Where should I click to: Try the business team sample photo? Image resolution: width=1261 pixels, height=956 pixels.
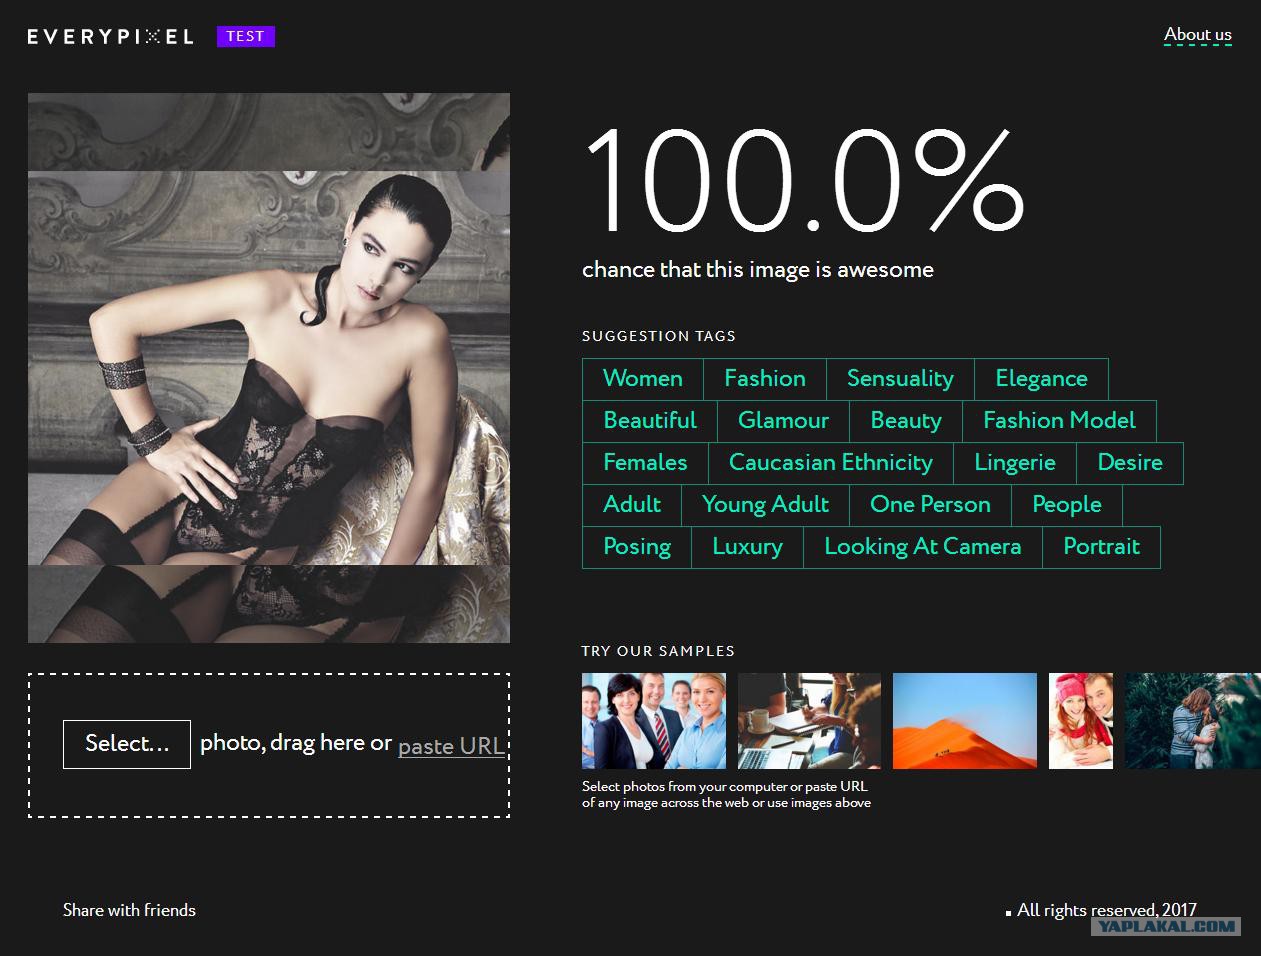pyautogui.click(x=654, y=721)
